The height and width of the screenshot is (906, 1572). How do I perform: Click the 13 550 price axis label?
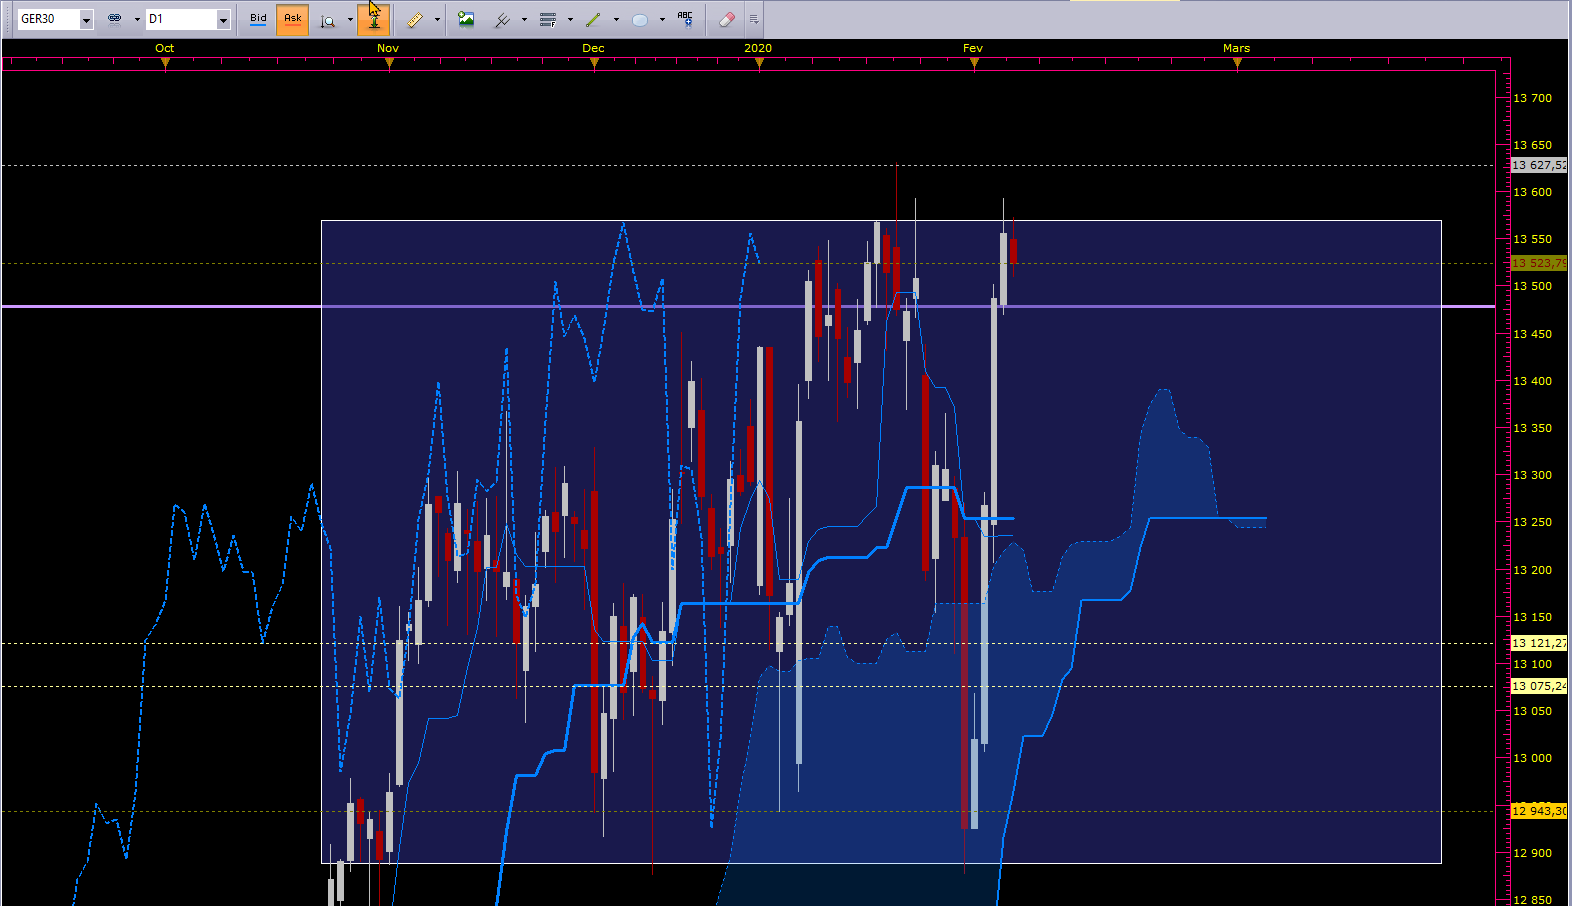pyautogui.click(x=1533, y=239)
